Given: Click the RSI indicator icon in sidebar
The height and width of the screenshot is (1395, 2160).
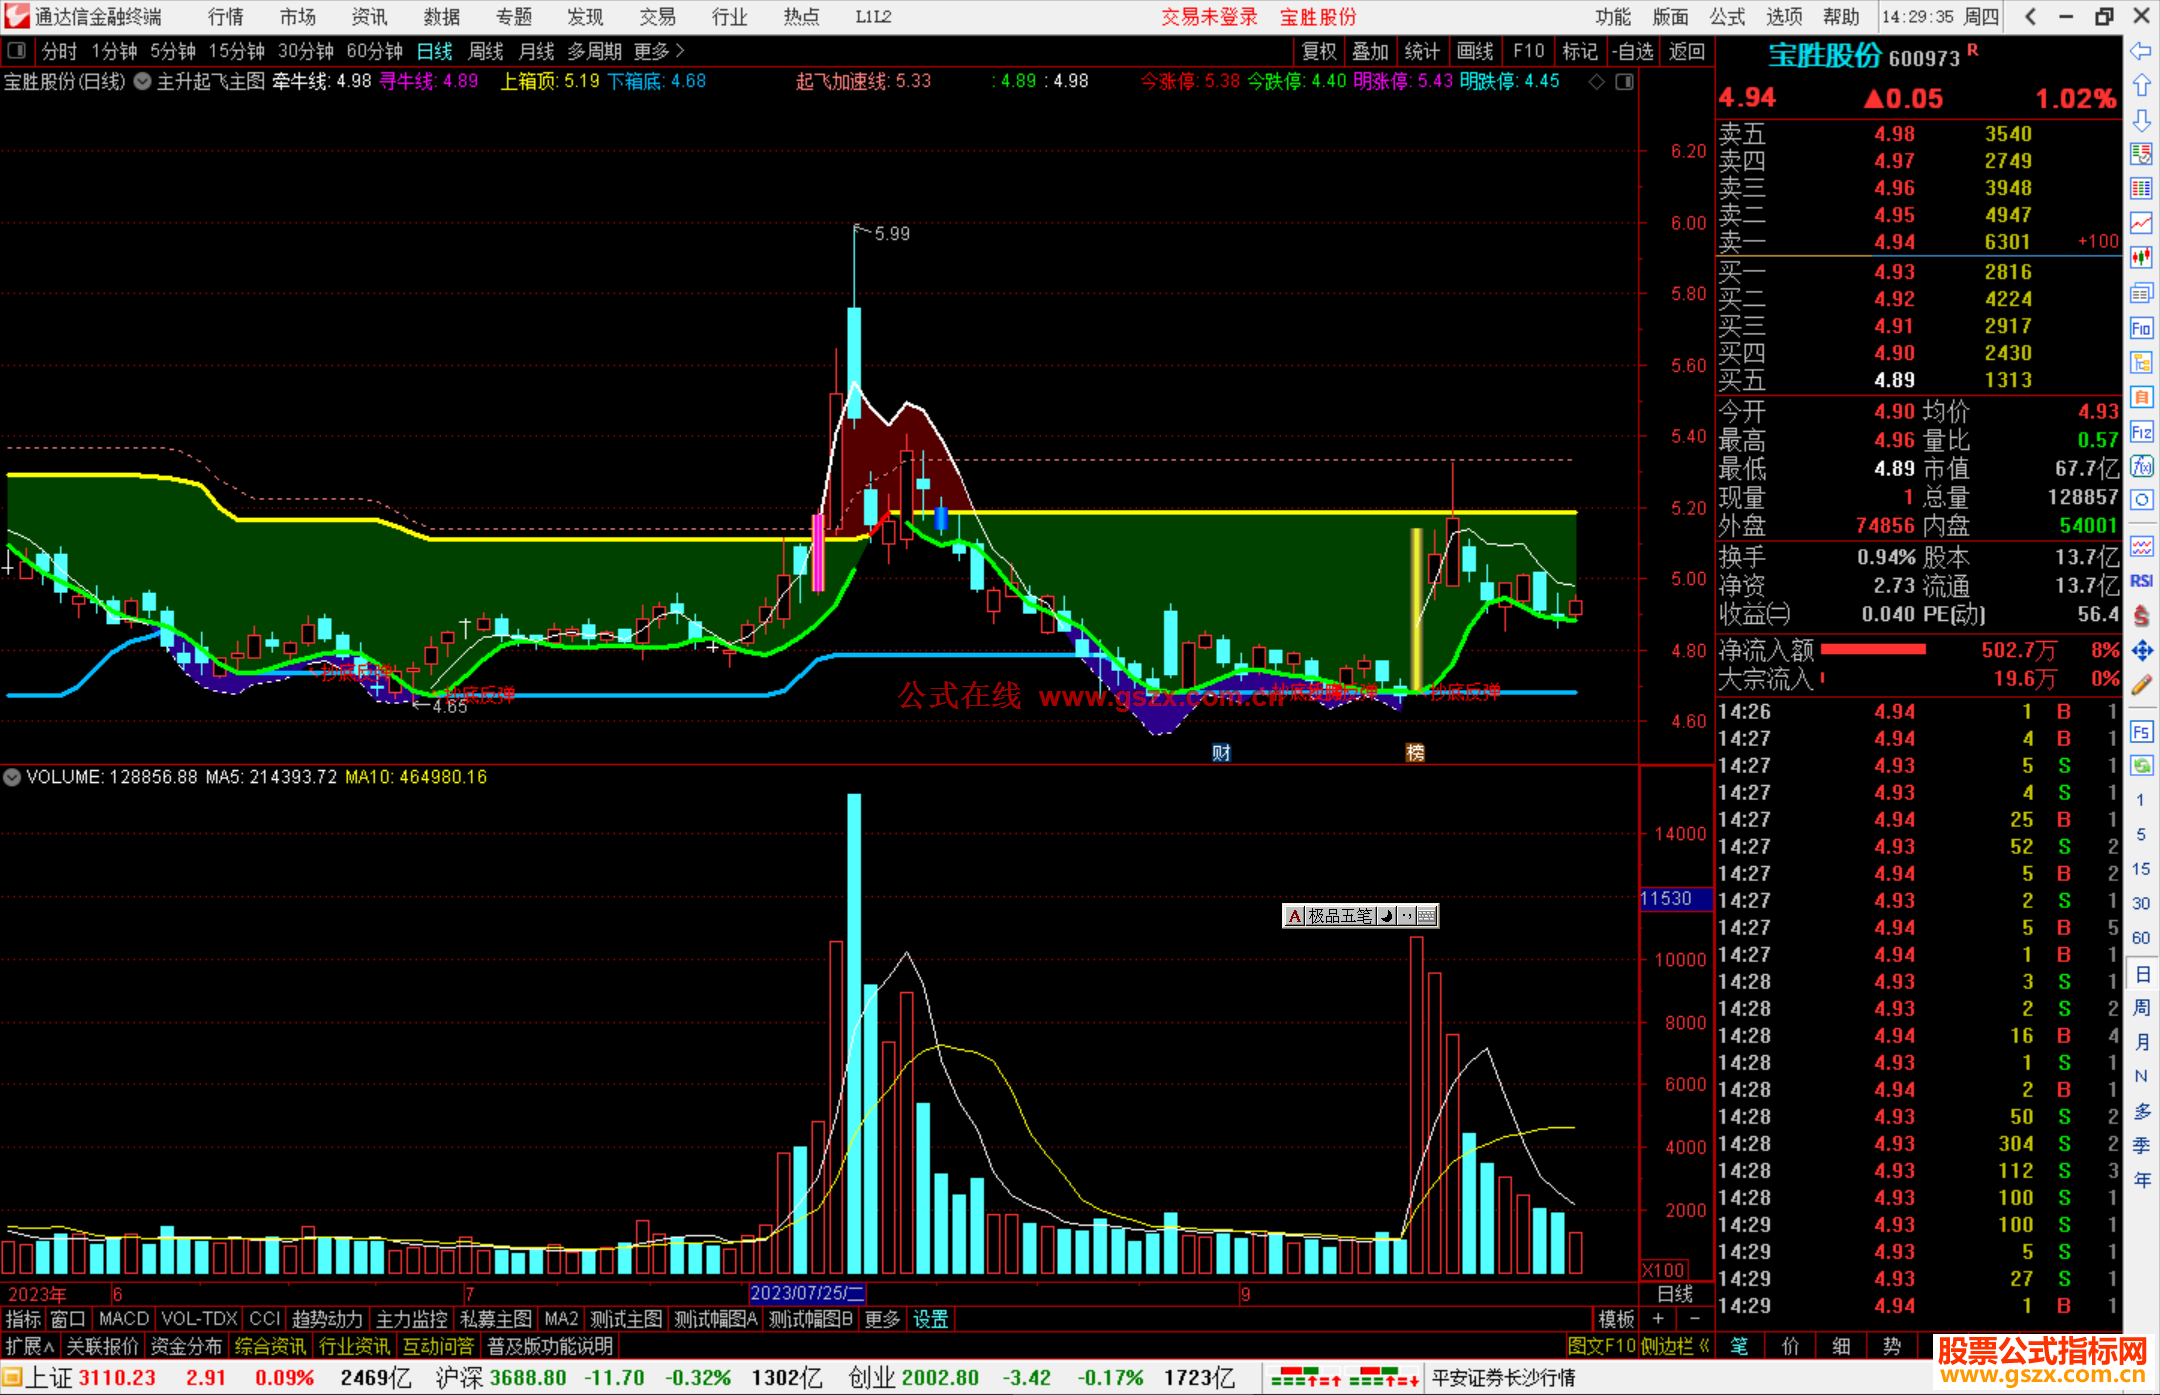Looking at the screenshot, I should 2141,581.
